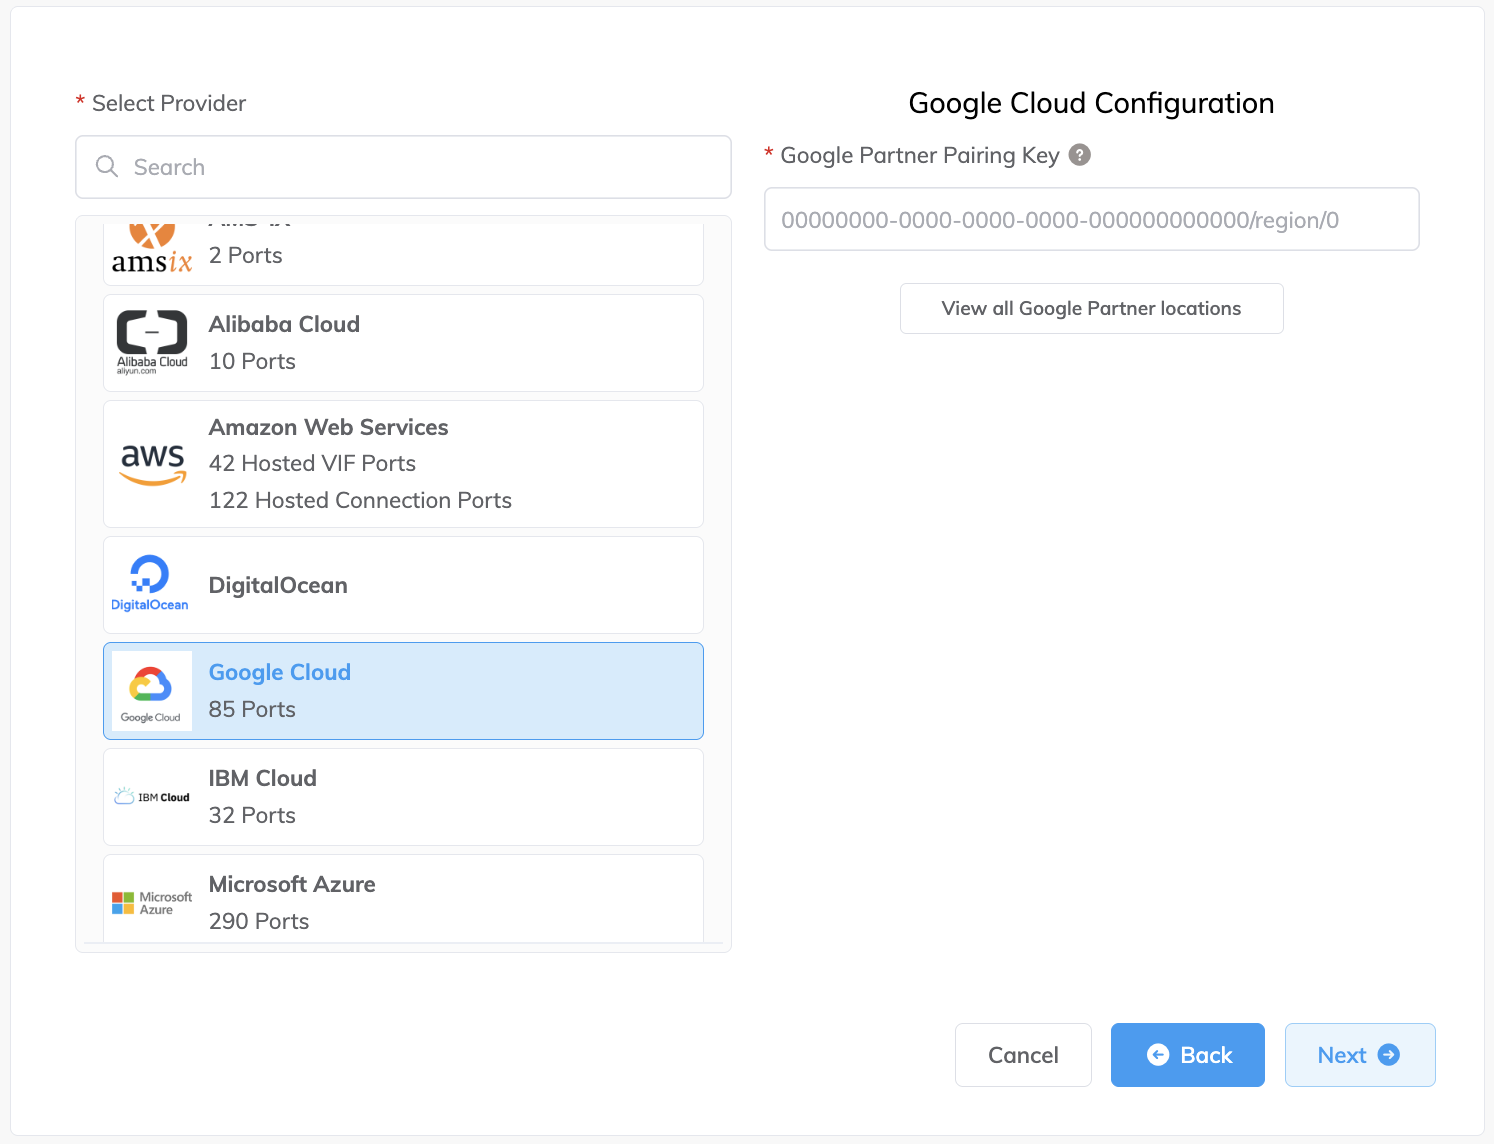Image resolution: width=1494 pixels, height=1144 pixels.
Task: Go Back to the previous step
Action: pos(1187,1055)
